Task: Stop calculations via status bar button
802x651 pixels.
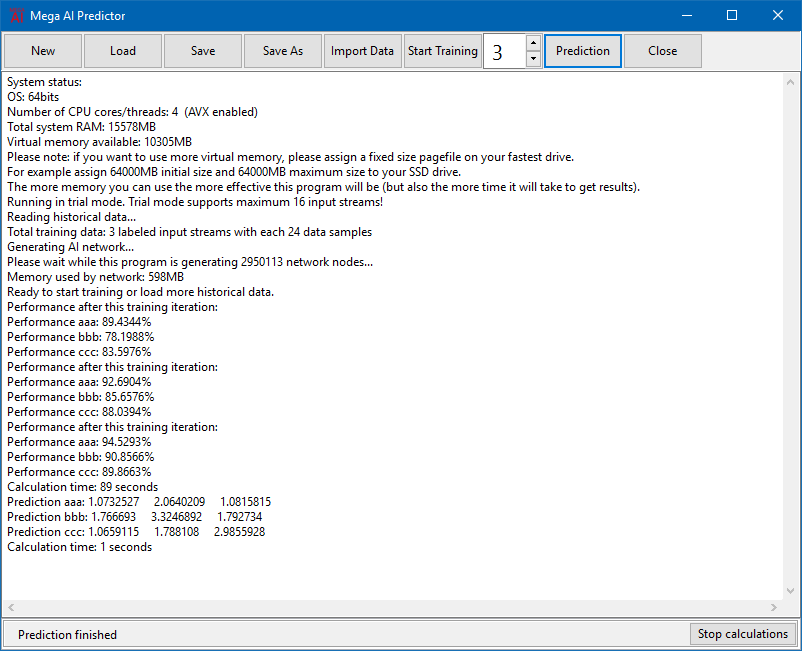Action: pyautogui.click(x=743, y=634)
